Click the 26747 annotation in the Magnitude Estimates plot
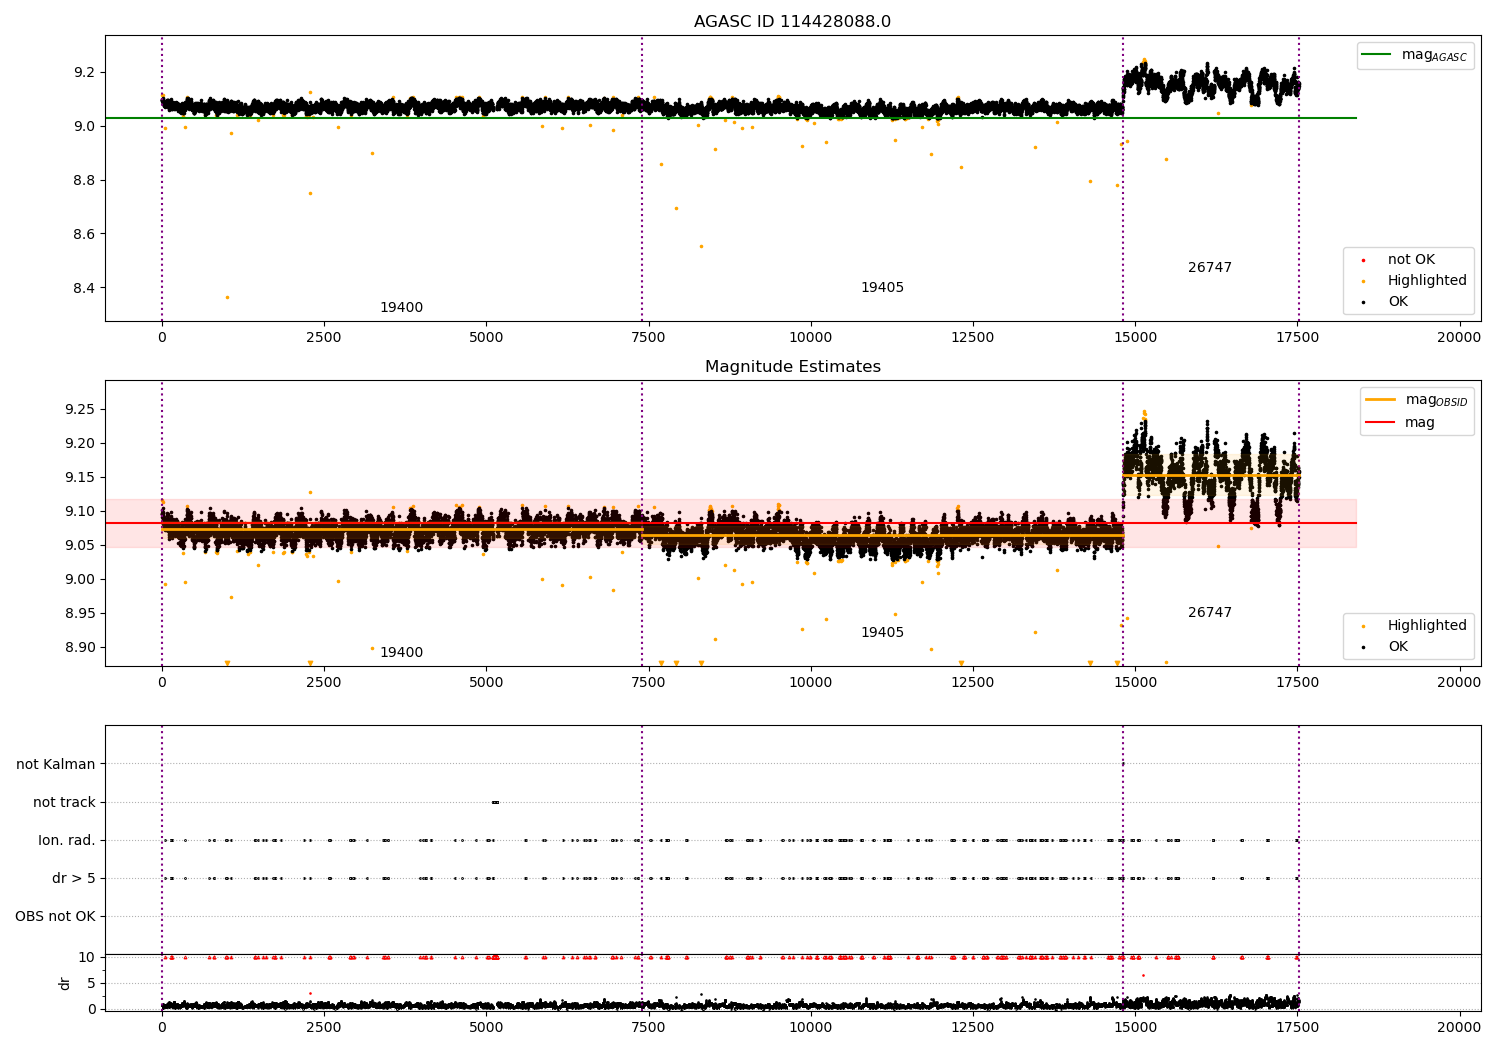The image size is (1500, 1050). coord(1210,613)
